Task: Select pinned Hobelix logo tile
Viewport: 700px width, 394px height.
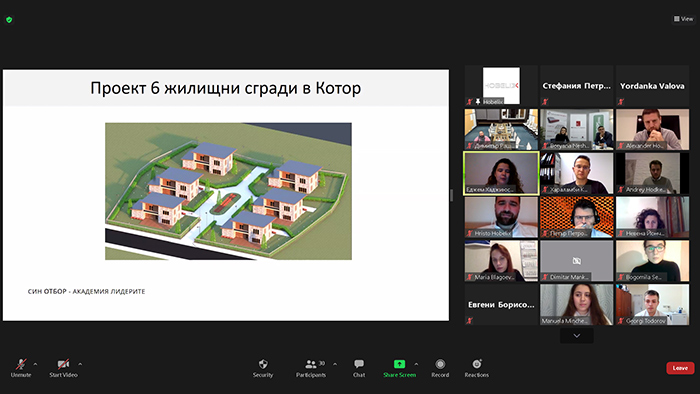Action: [x=501, y=86]
